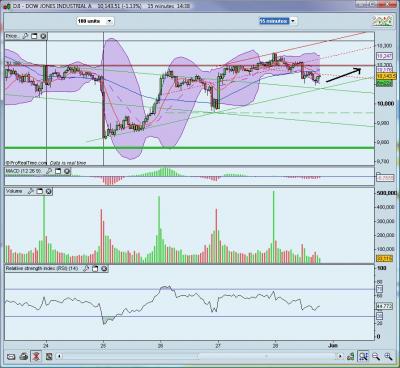The width and height of the screenshot is (400, 368).
Task: Toggle the active zoom-area tool
Action: coord(363,356)
